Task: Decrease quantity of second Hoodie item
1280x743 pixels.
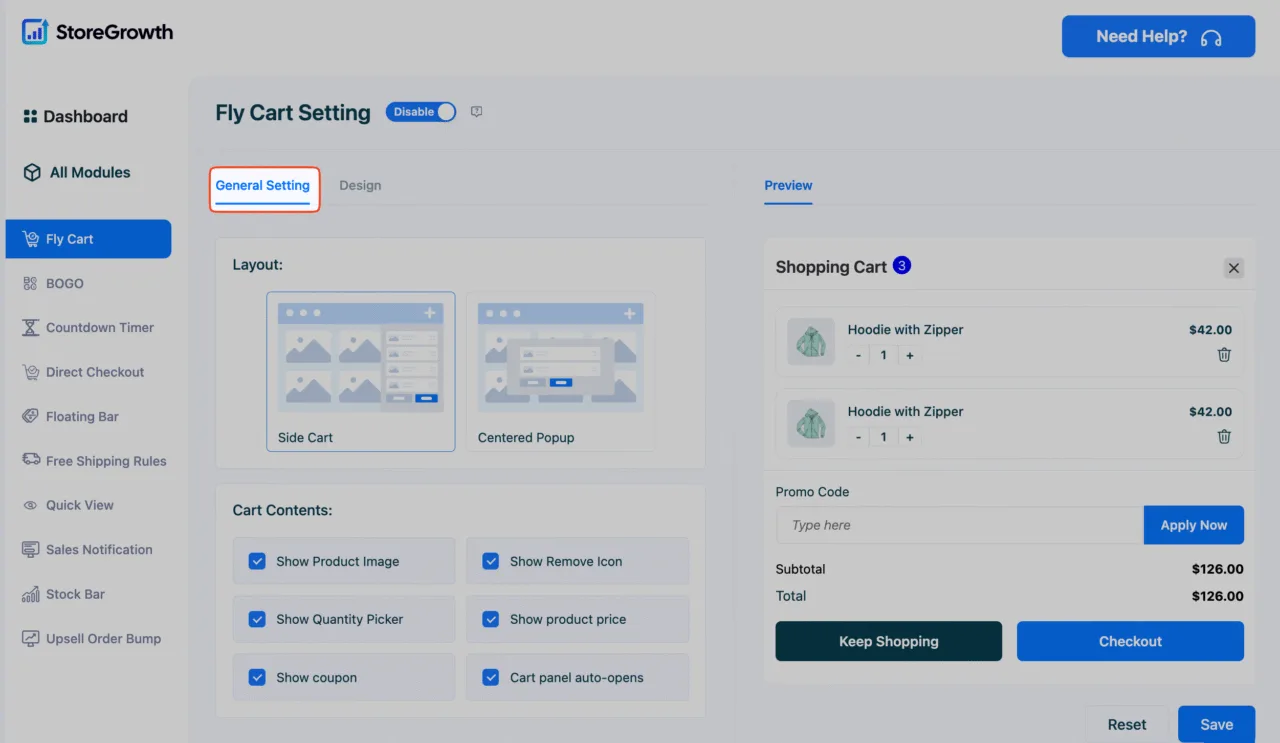Action: [858, 437]
